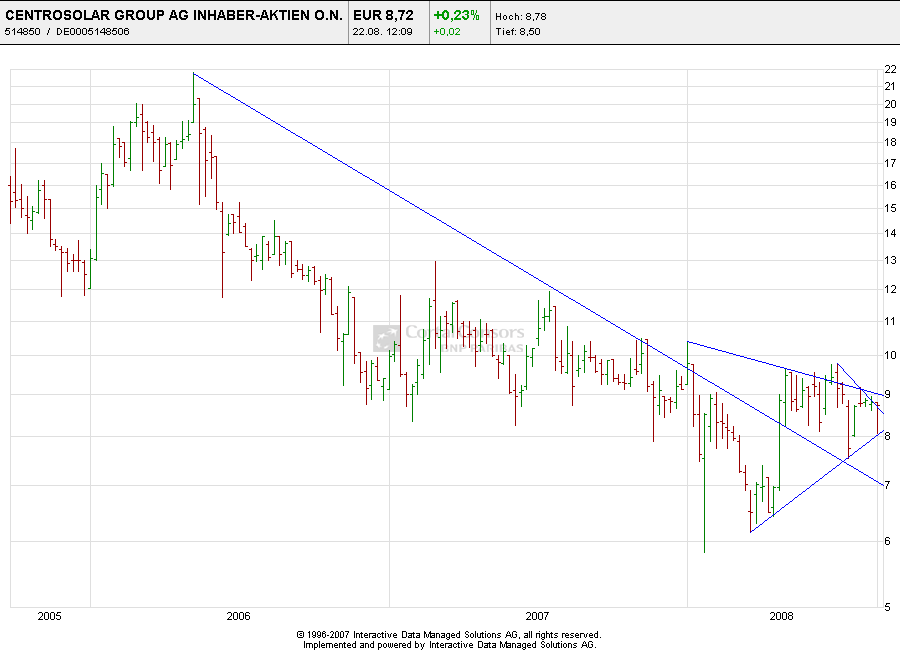Click the 14 price axis label
900x650 pixels.
point(890,233)
